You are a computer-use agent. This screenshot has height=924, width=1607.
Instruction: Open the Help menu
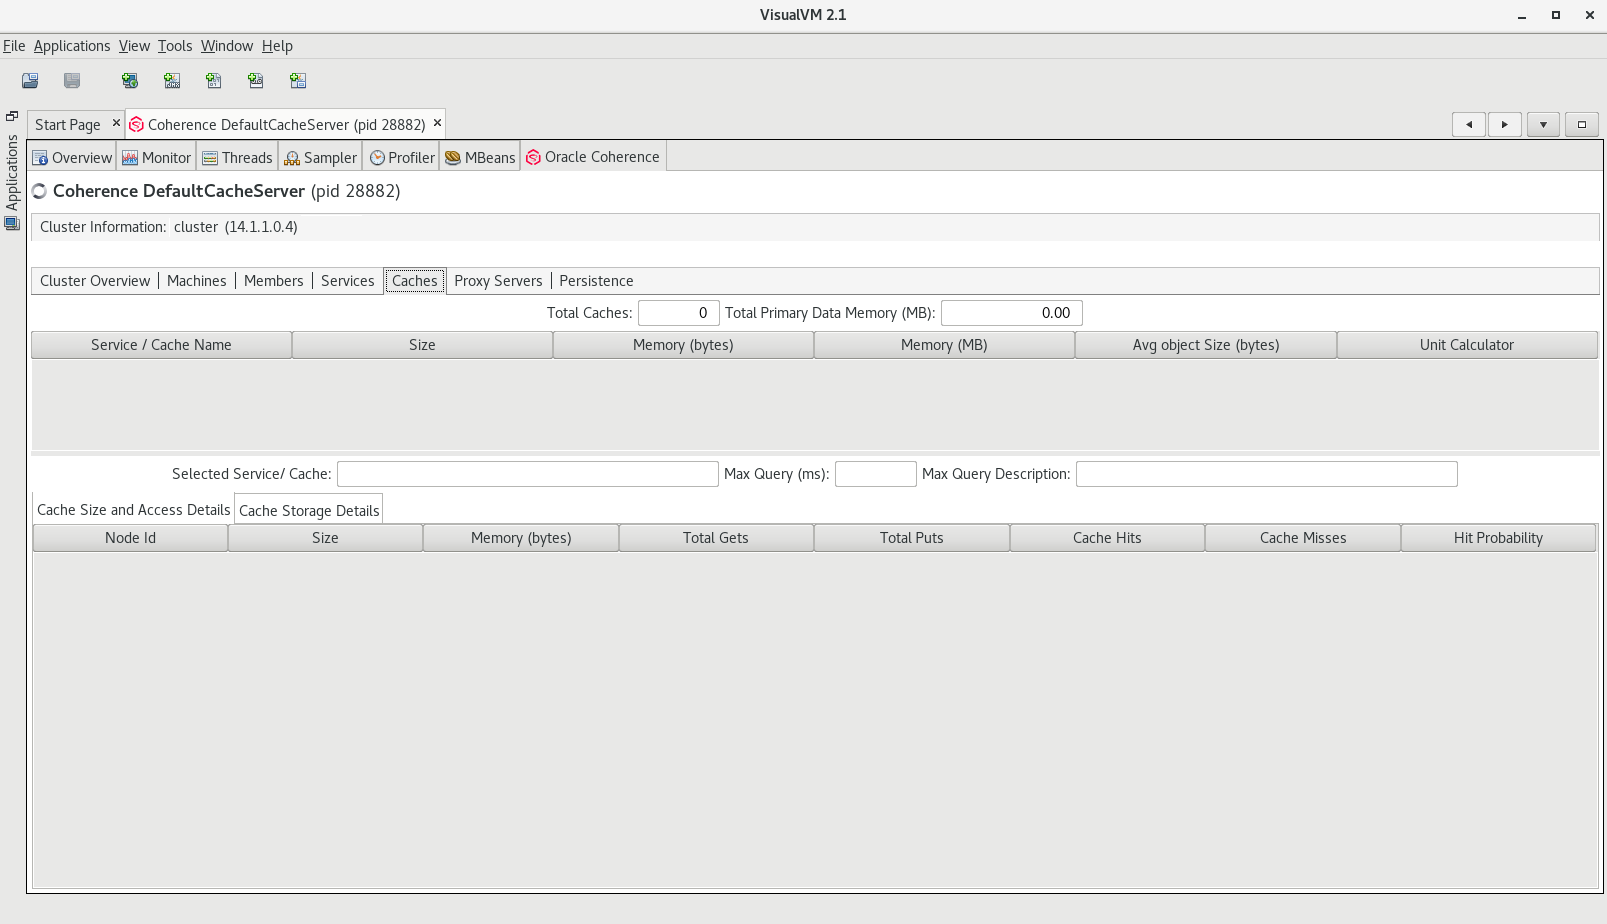click(x=277, y=46)
